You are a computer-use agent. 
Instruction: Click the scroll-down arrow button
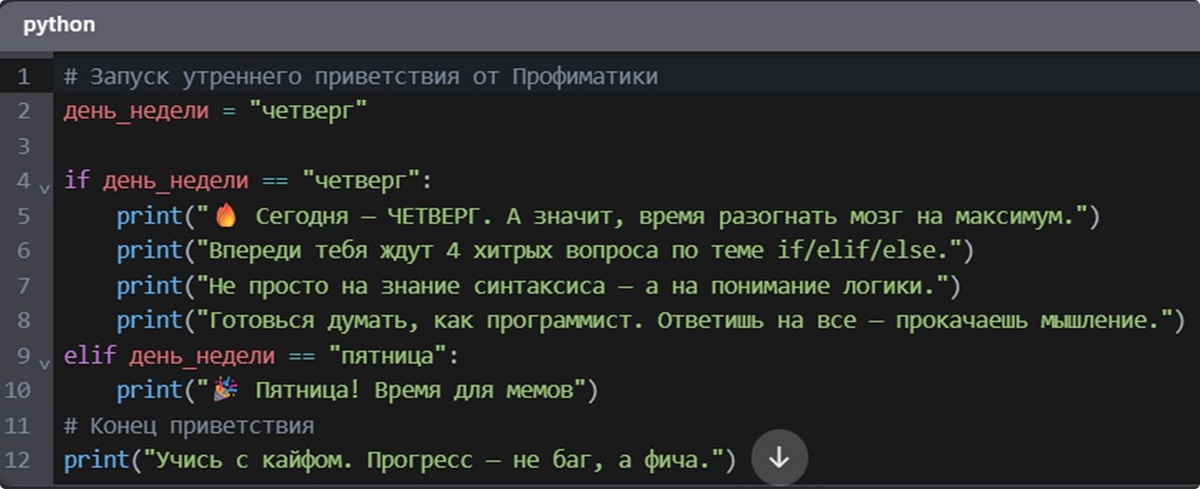point(779,458)
